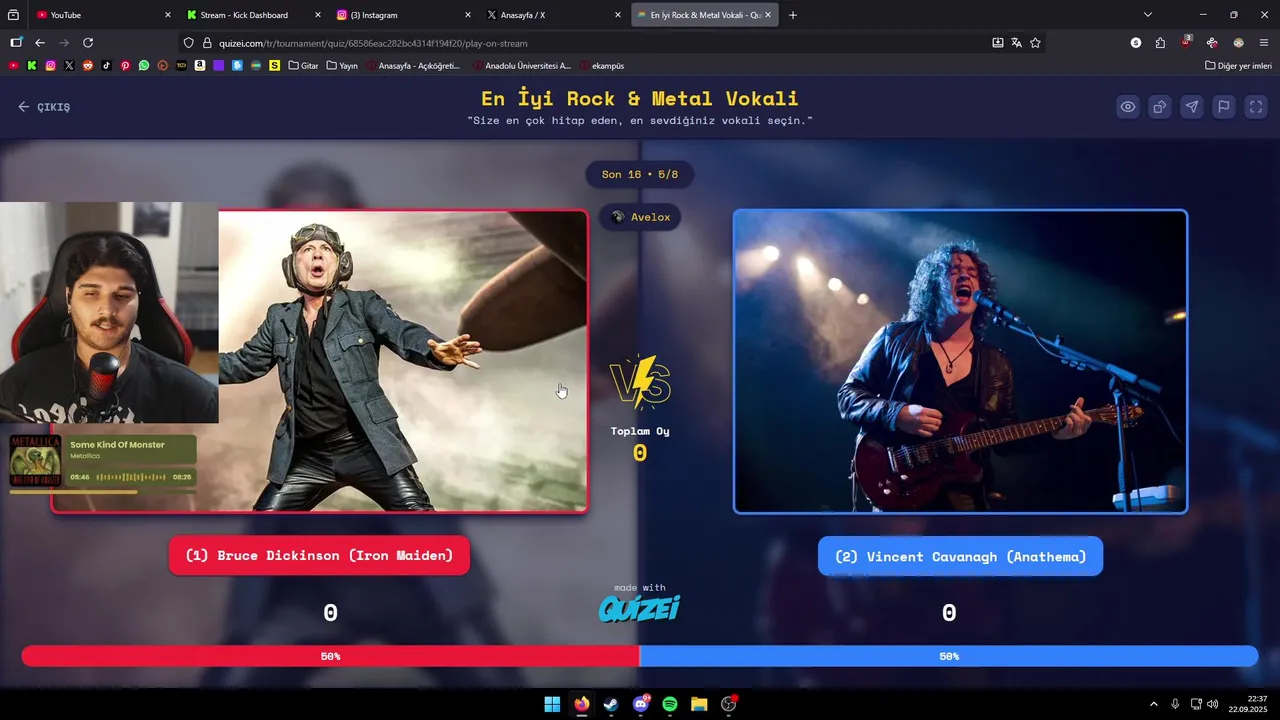Click Vincent Cavanagh guitarist photo
This screenshot has width=1280, height=720.
click(x=960, y=361)
